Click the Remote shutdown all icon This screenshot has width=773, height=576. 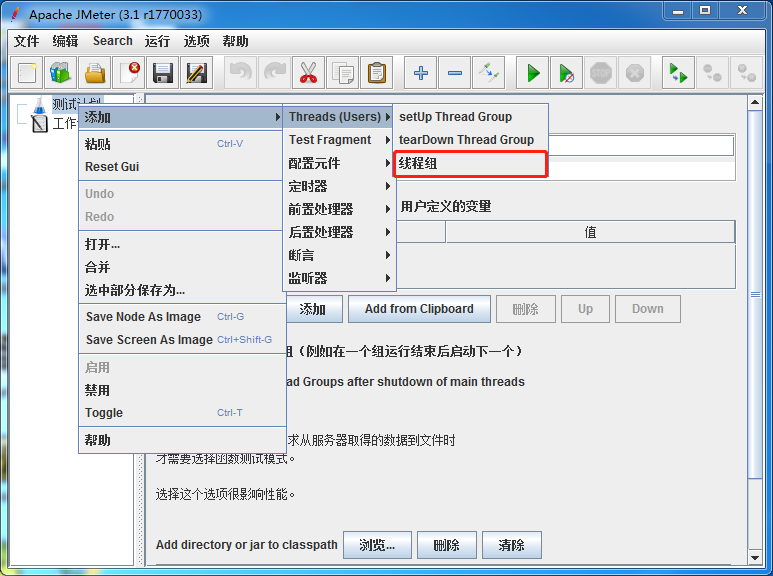coord(746,73)
